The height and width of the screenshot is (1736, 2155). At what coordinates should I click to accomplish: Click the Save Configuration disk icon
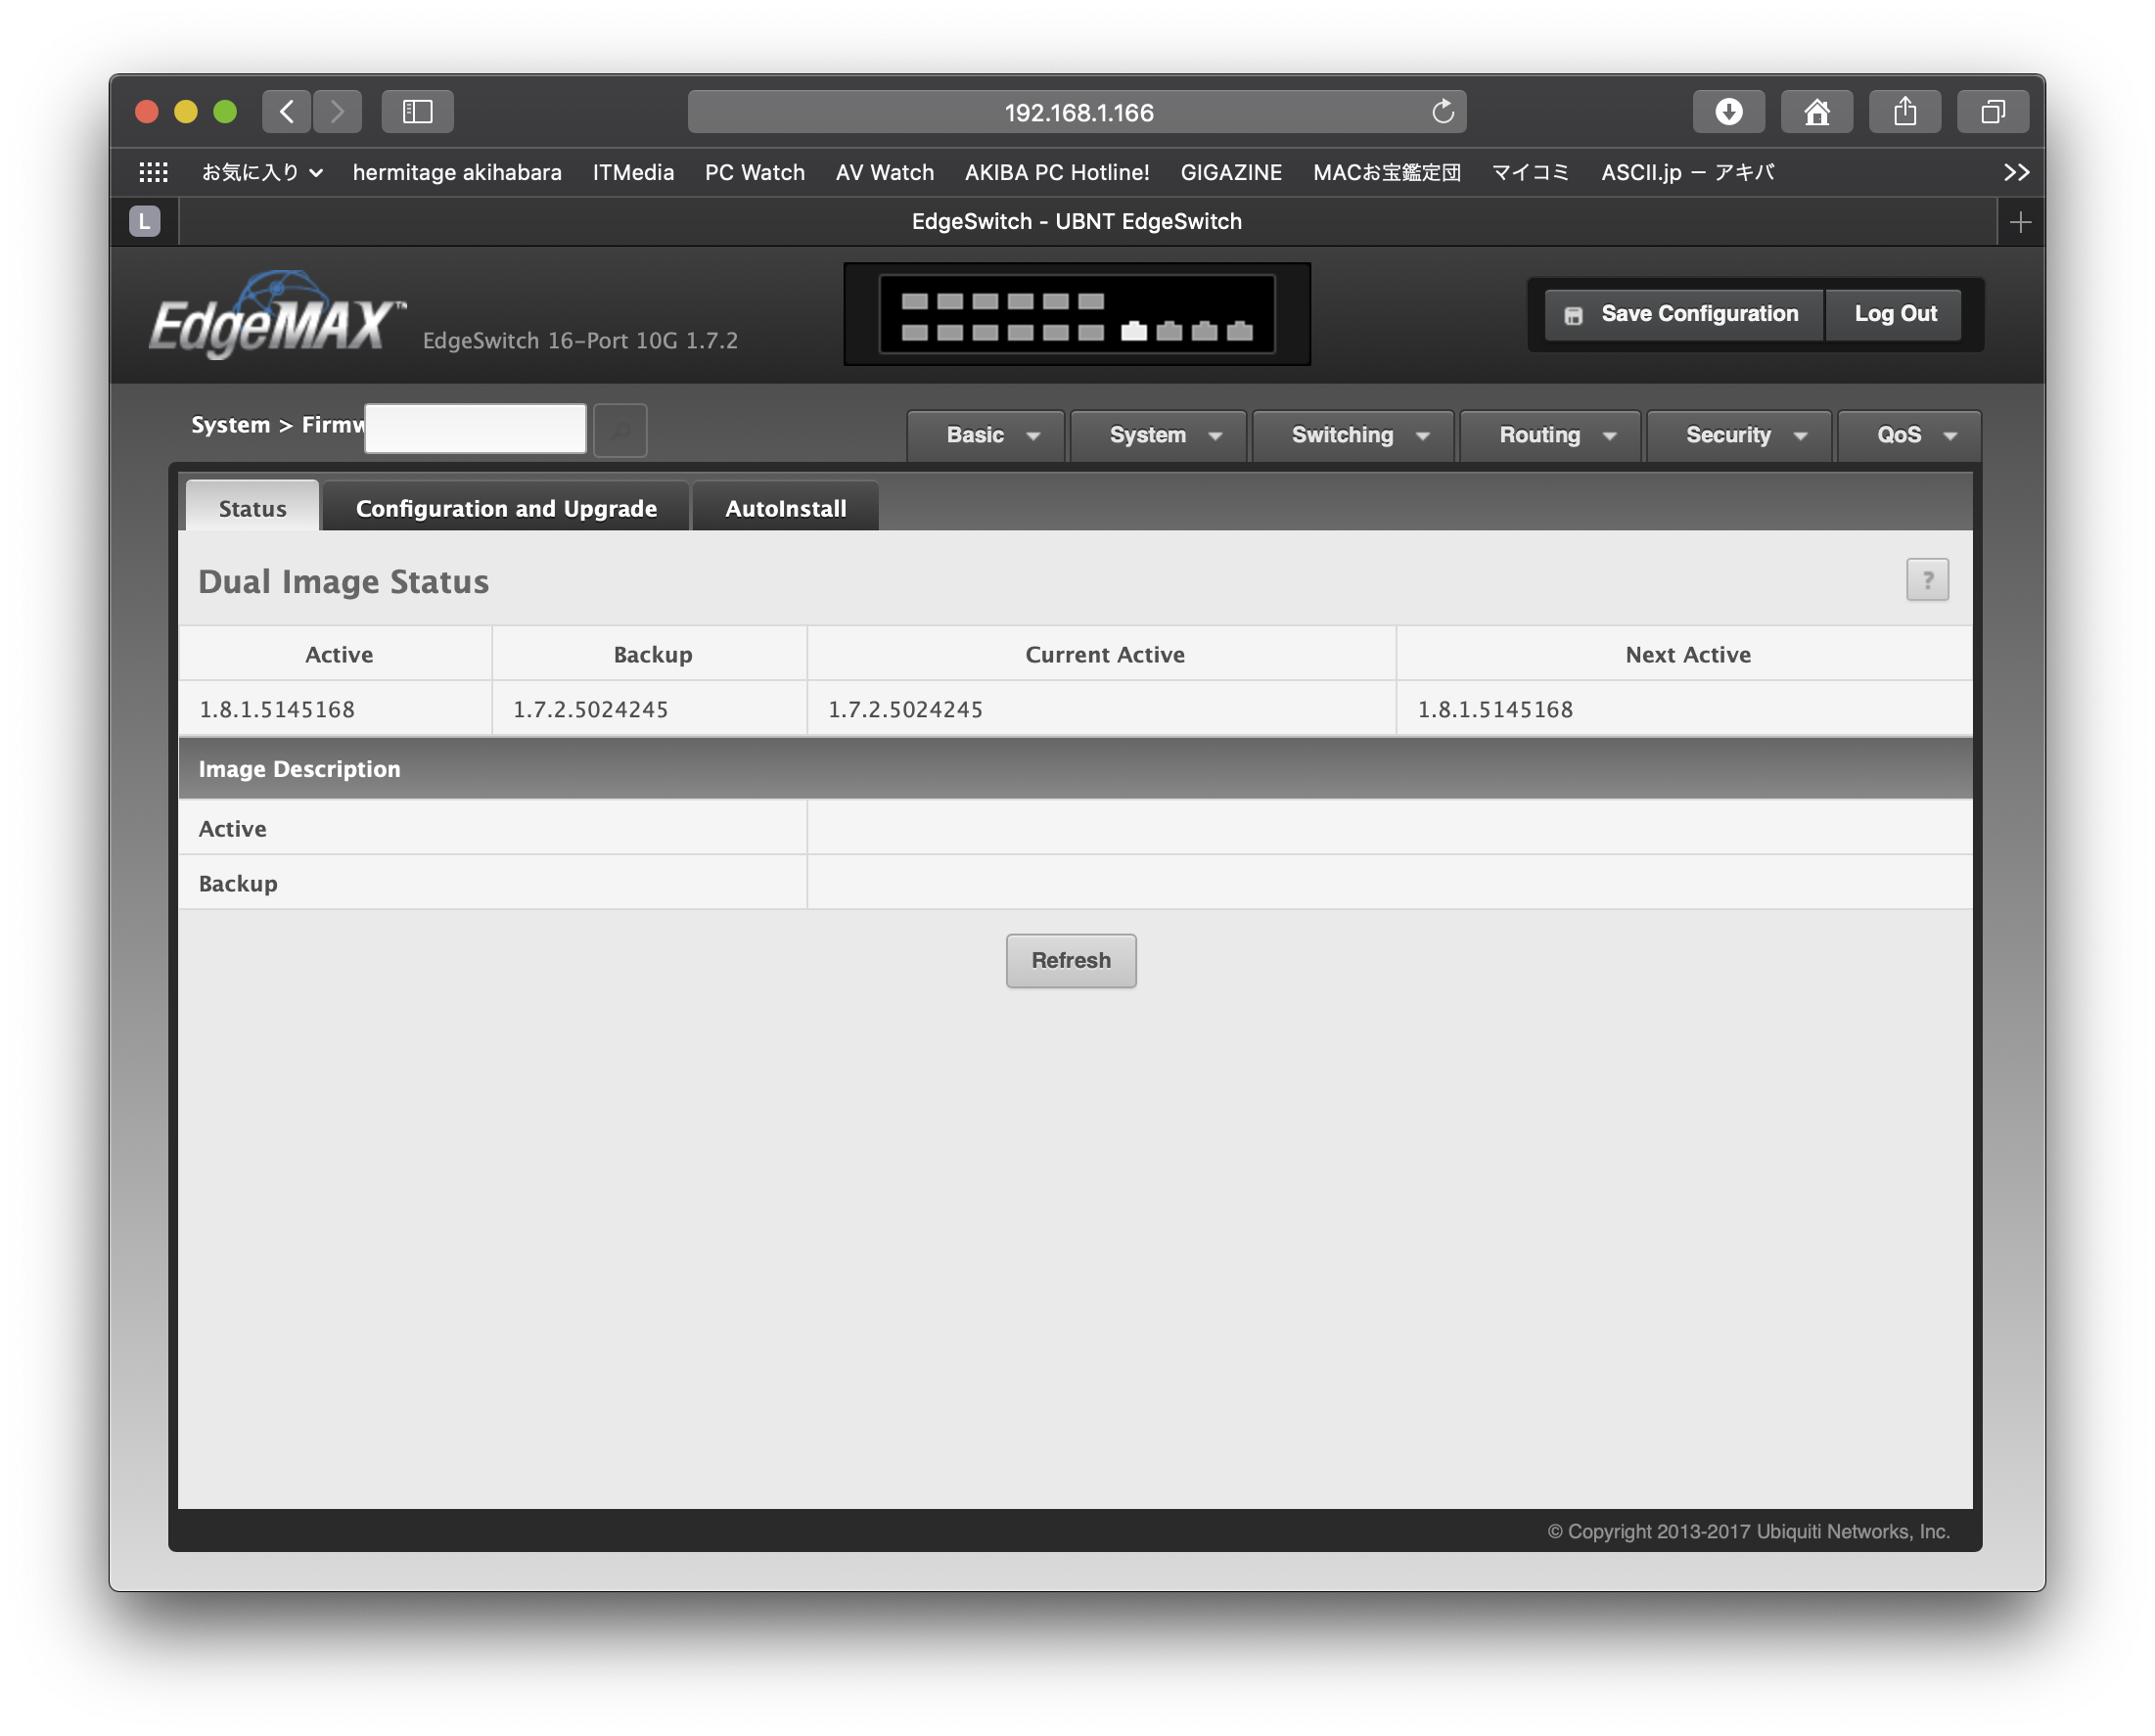click(1572, 315)
